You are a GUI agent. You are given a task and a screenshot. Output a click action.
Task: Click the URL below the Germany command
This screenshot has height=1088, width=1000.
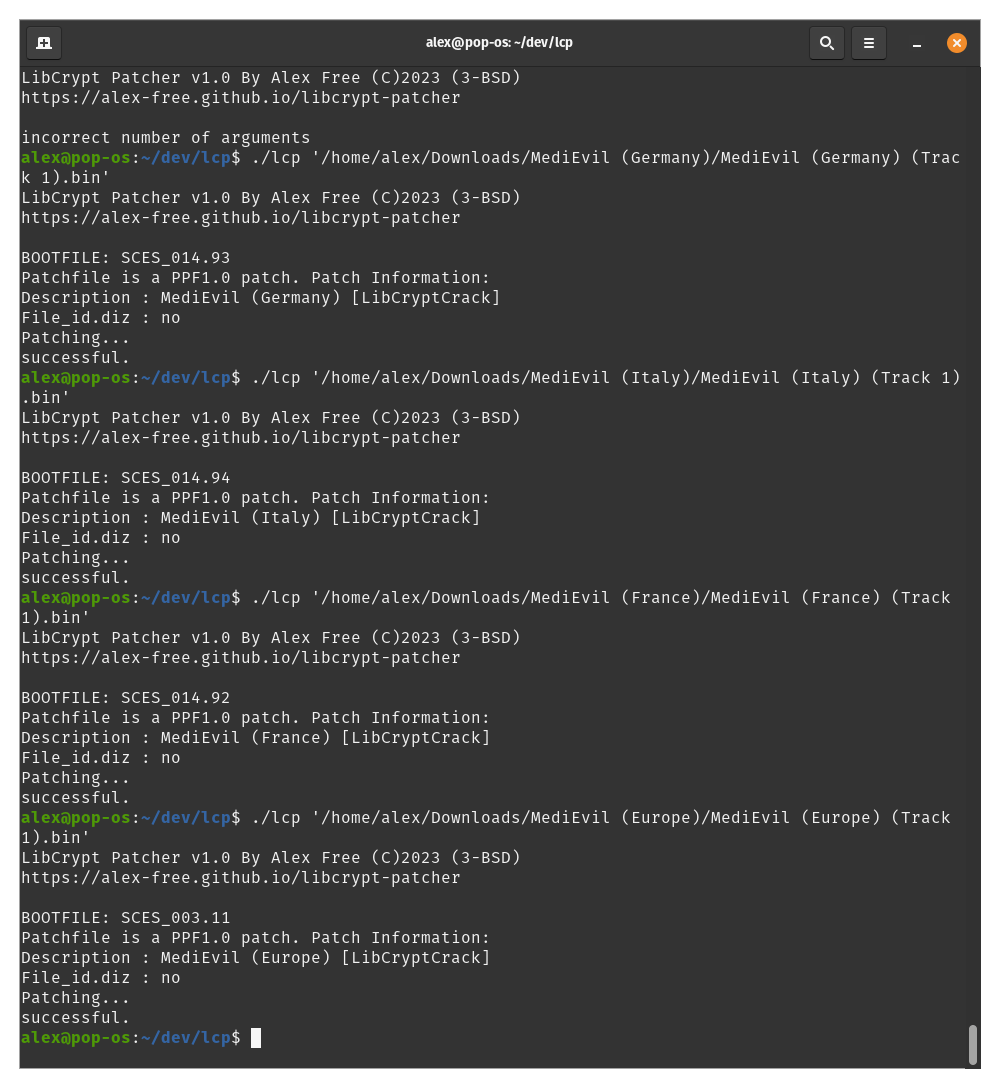click(x=241, y=218)
